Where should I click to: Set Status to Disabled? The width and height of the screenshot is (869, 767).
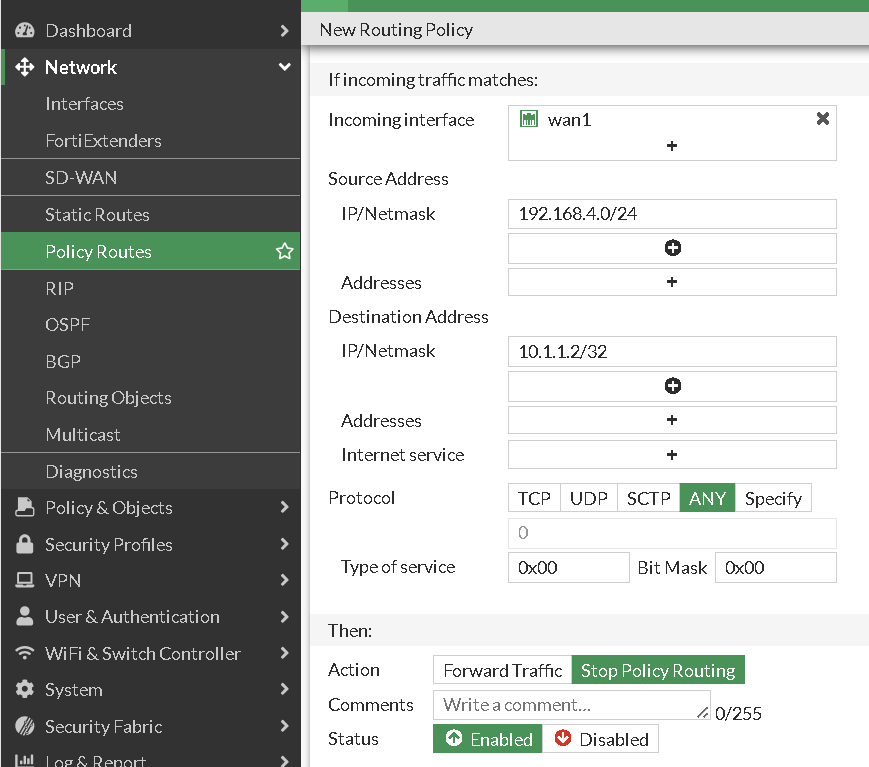[x=601, y=740]
